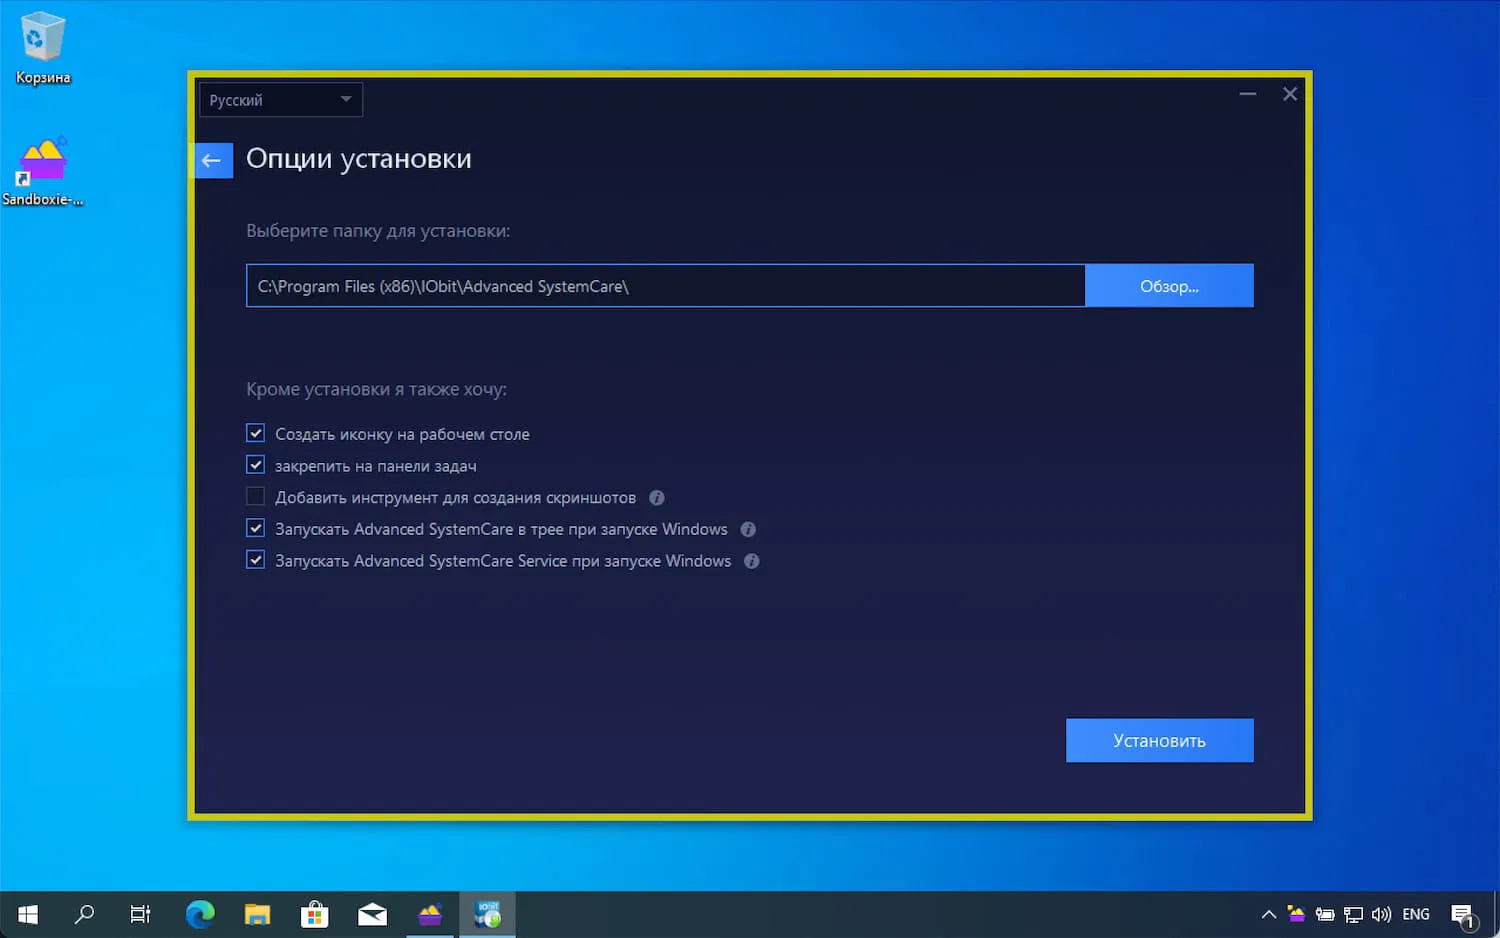Select the Корзина desktop icon

[x=43, y=48]
